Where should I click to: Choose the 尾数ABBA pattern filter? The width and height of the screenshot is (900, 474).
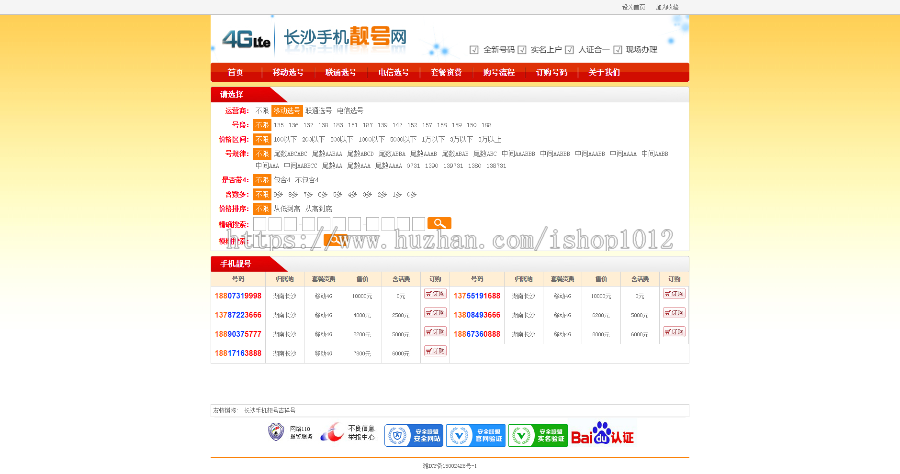[392, 154]
